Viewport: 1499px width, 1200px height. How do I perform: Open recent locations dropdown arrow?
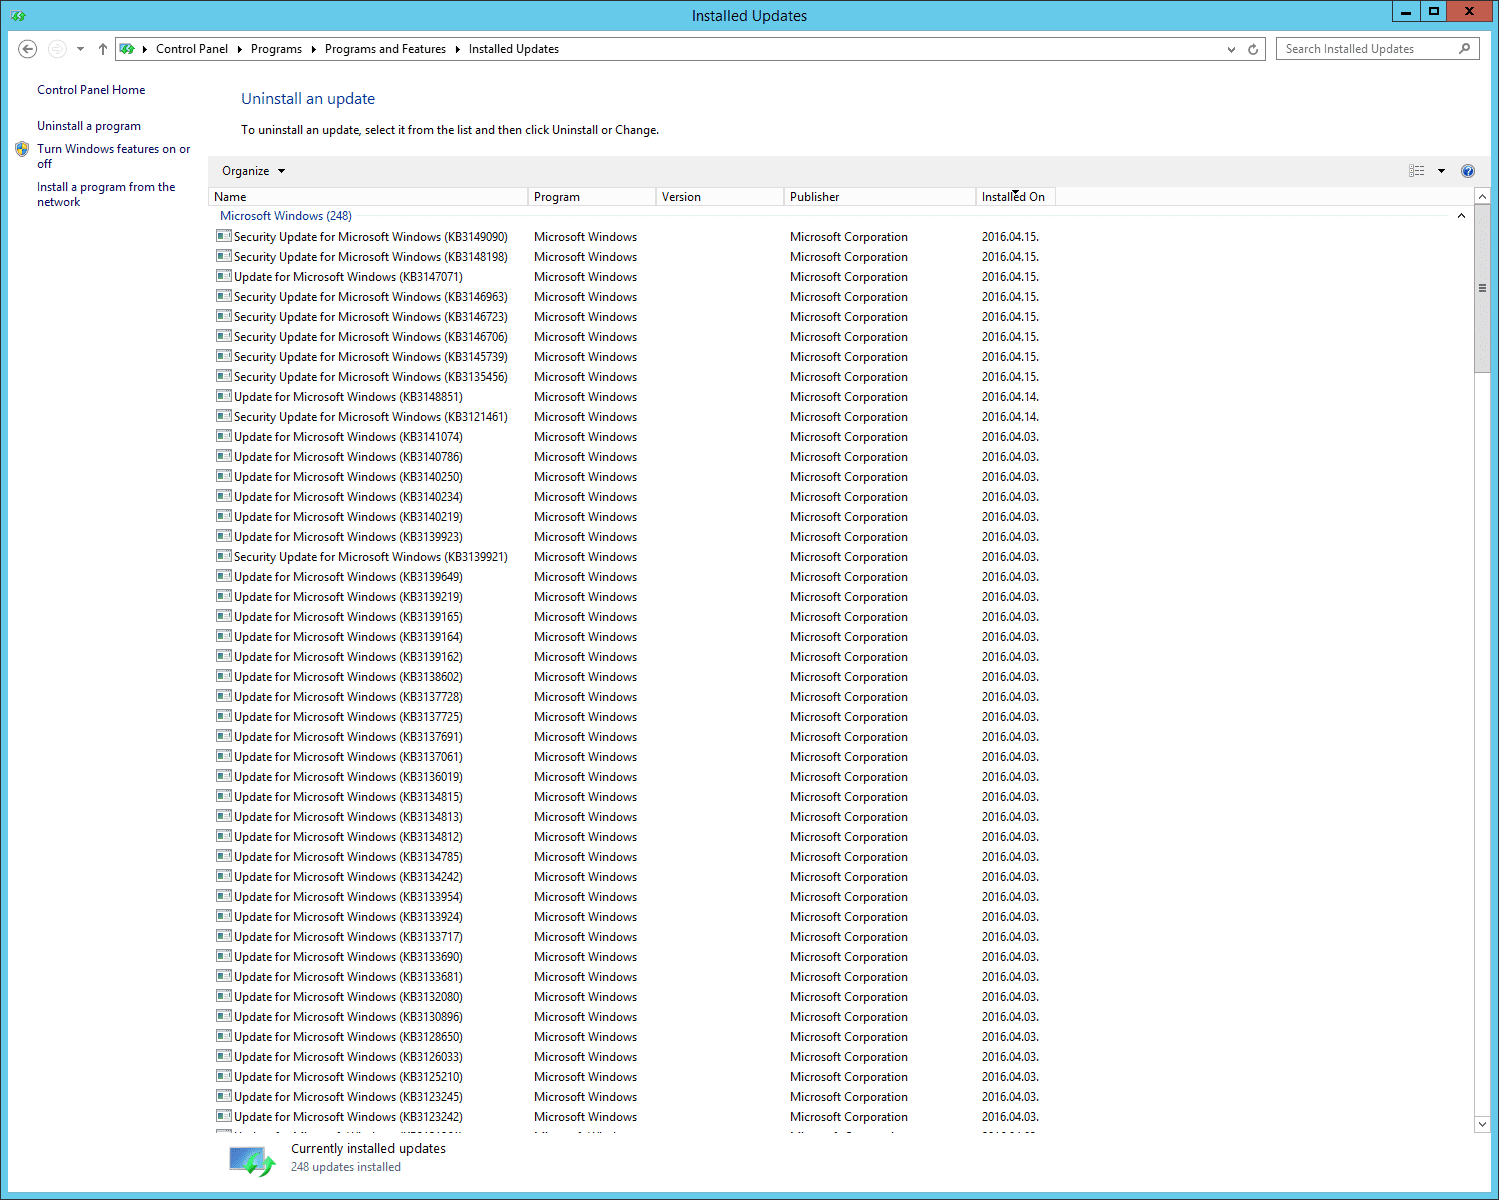80,49
